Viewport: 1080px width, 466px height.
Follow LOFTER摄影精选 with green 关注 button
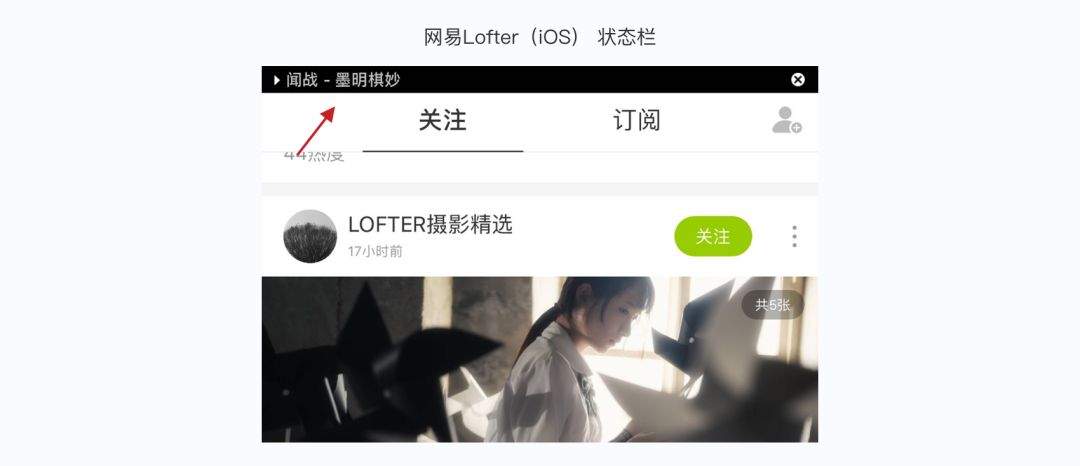713,236
